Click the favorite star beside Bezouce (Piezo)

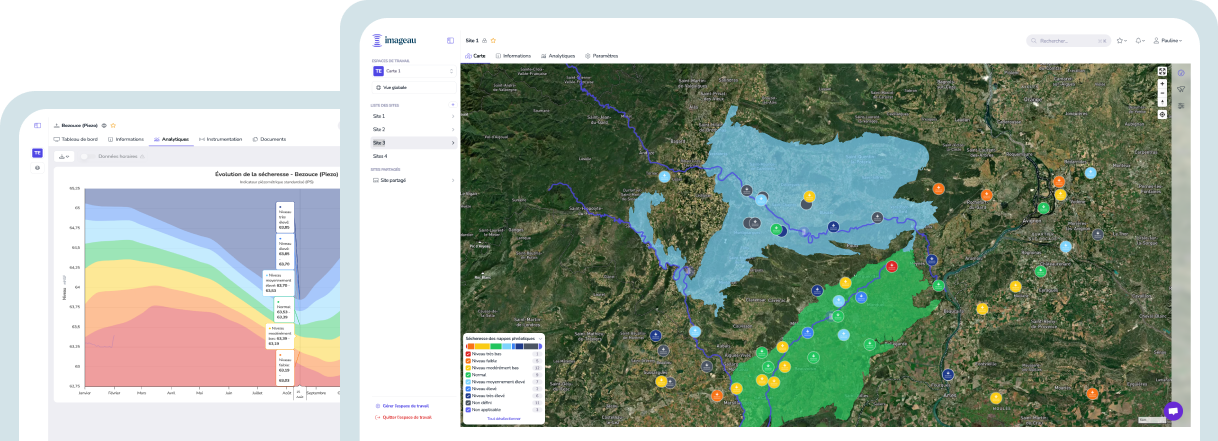pos(113,125)
